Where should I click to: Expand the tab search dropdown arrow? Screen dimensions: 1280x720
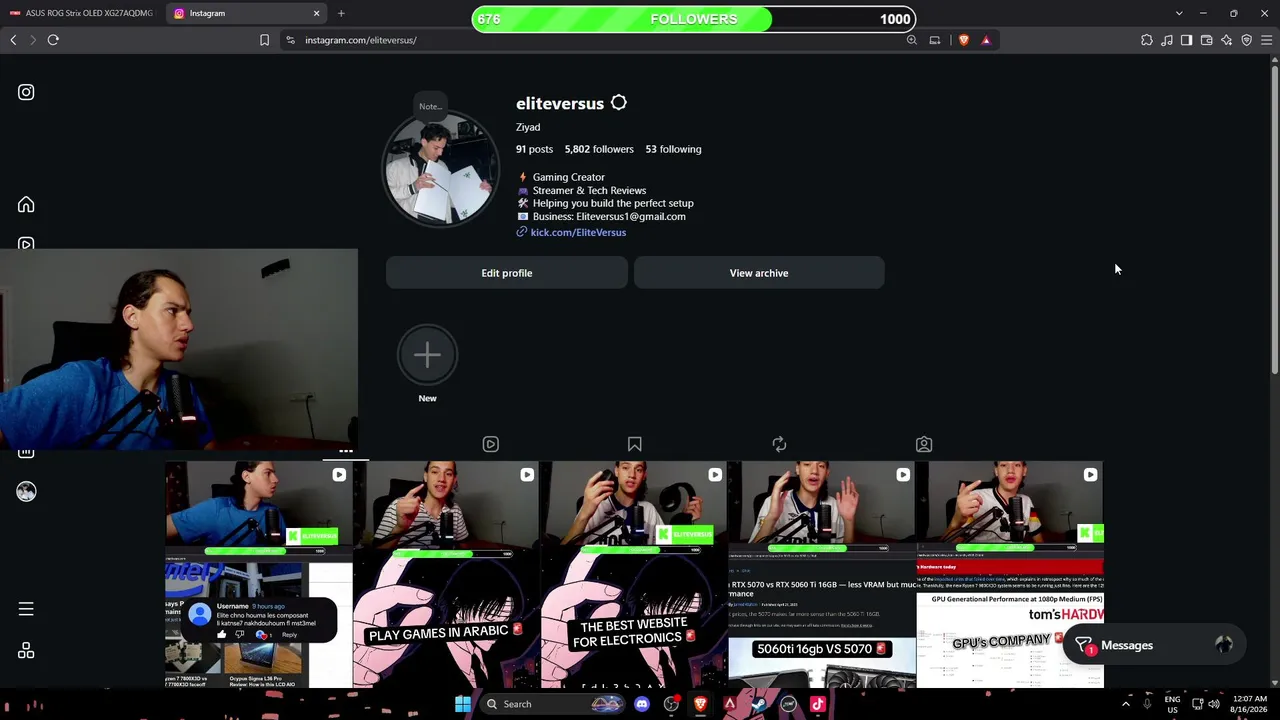coord(1179,13)
